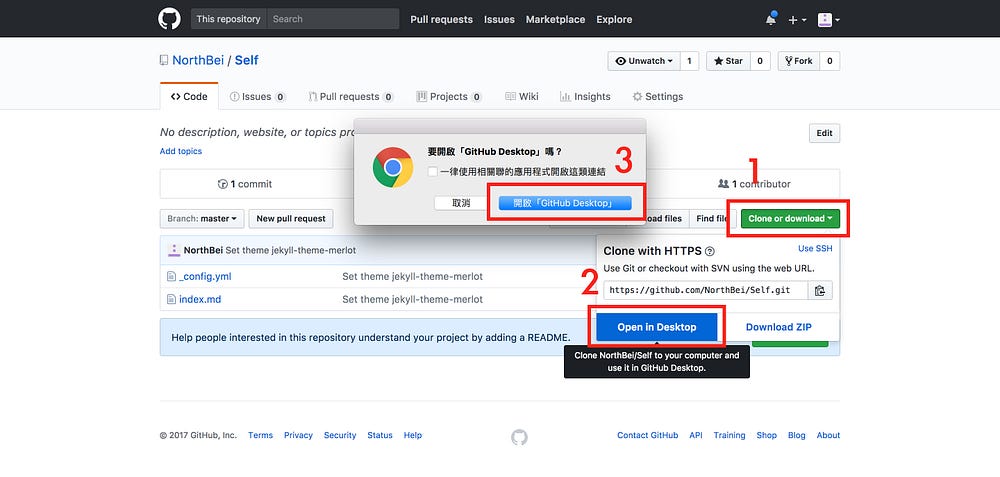Screen dimensions: 1000x477
Task: Open Contact GitHub footer link
Action: click(647, 435)
